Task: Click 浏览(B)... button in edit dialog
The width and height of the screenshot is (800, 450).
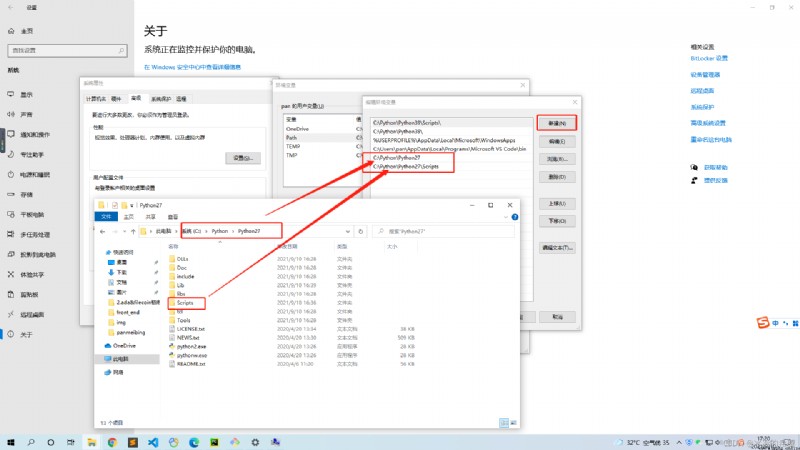Action: [x=557, y=159]
